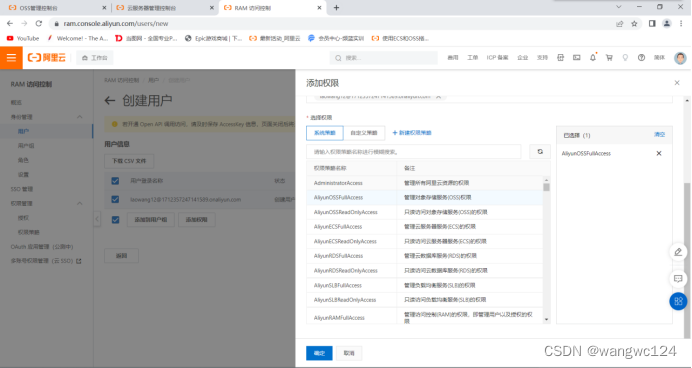
Task: Click the panel's outer vertical scrollbar
Action: (x=687, y=260)
